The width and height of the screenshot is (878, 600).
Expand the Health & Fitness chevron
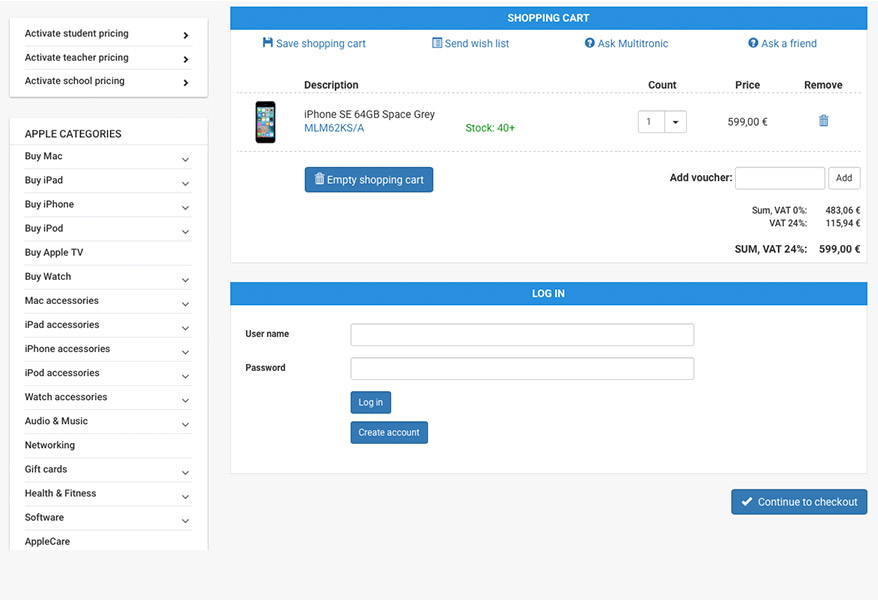pos(185,496)
